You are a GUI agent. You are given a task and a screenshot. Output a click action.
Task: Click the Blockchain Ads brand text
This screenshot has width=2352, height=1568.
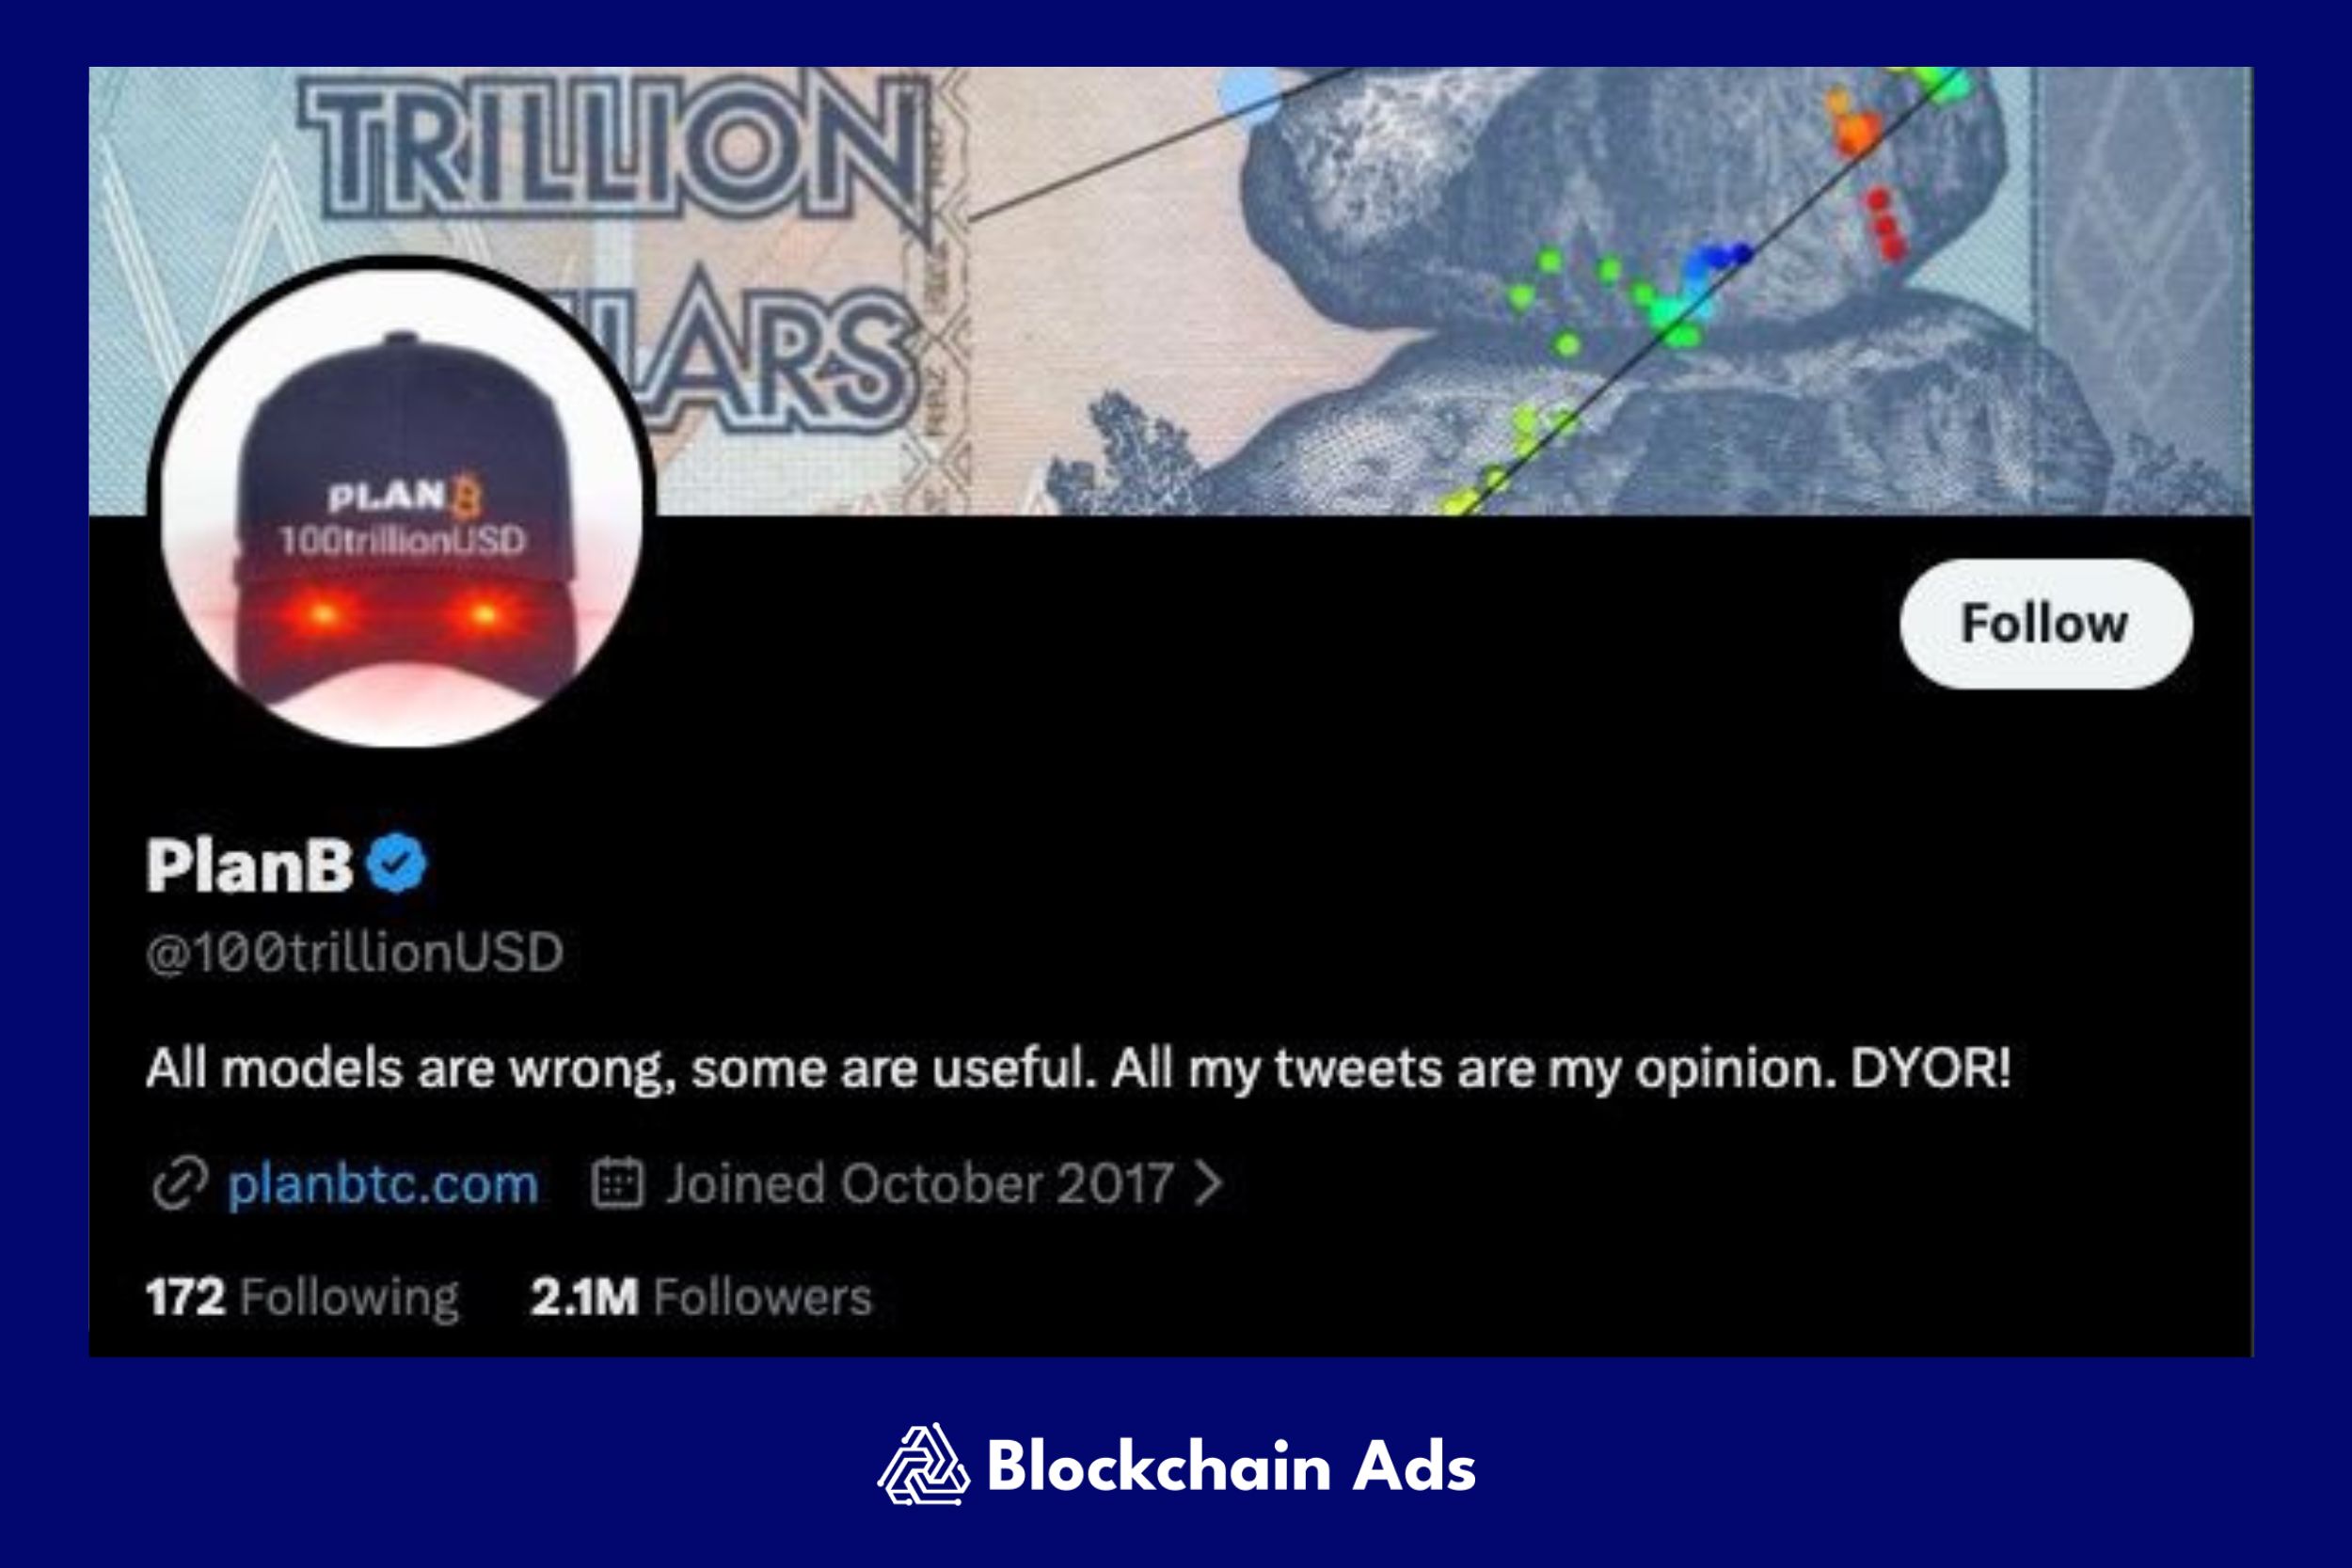(x=1231, y=1467)
